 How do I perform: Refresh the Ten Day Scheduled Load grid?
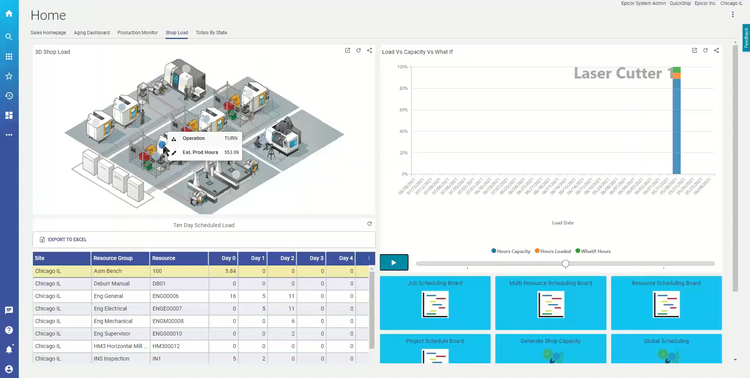tap(369, 223)
